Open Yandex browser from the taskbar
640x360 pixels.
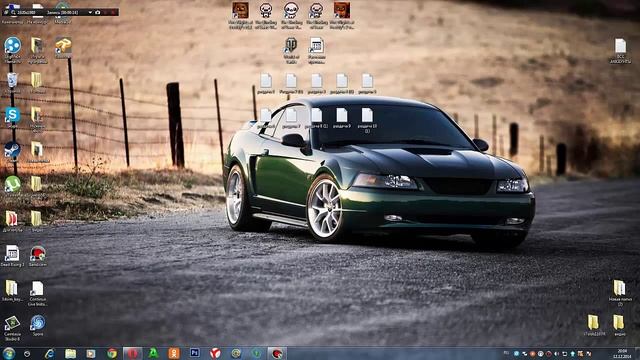tap(215, 353)
